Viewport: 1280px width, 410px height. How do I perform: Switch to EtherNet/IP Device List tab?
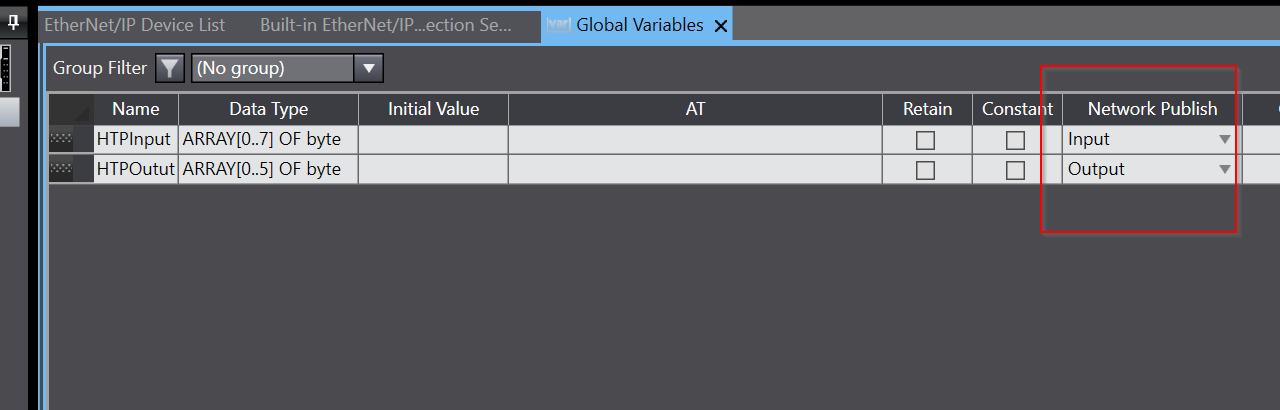tap(135, 25)
